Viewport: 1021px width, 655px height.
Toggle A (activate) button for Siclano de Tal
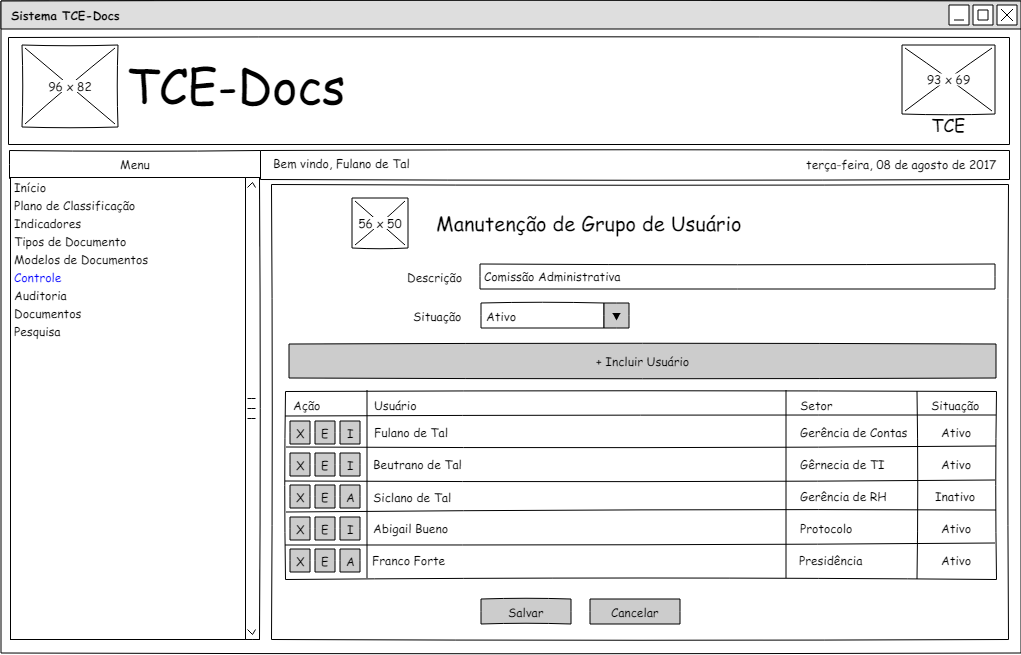click(349, 497)
